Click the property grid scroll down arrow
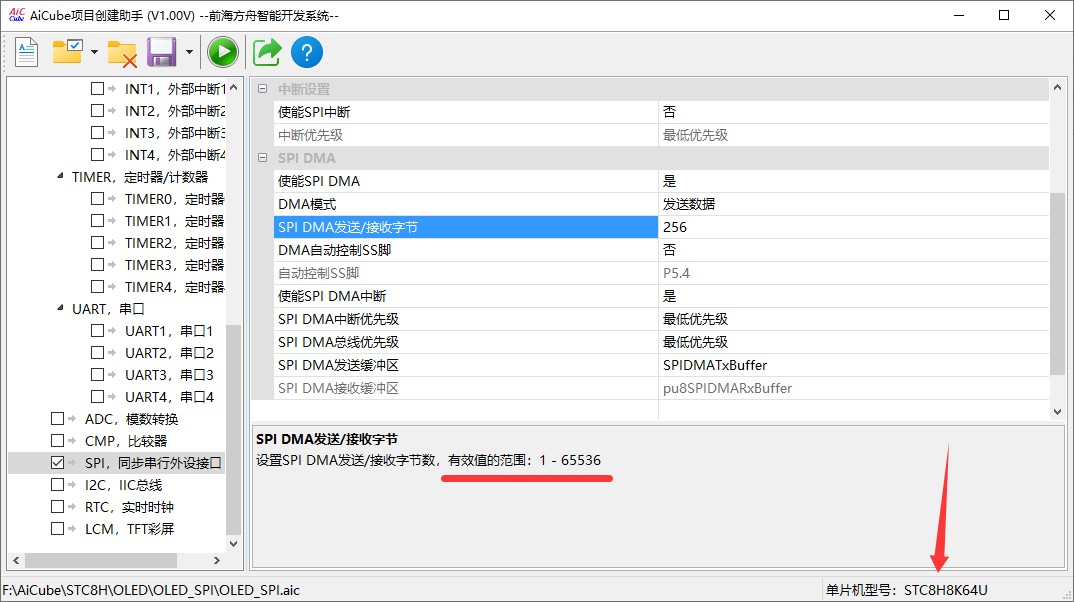 click(1058, 412)
